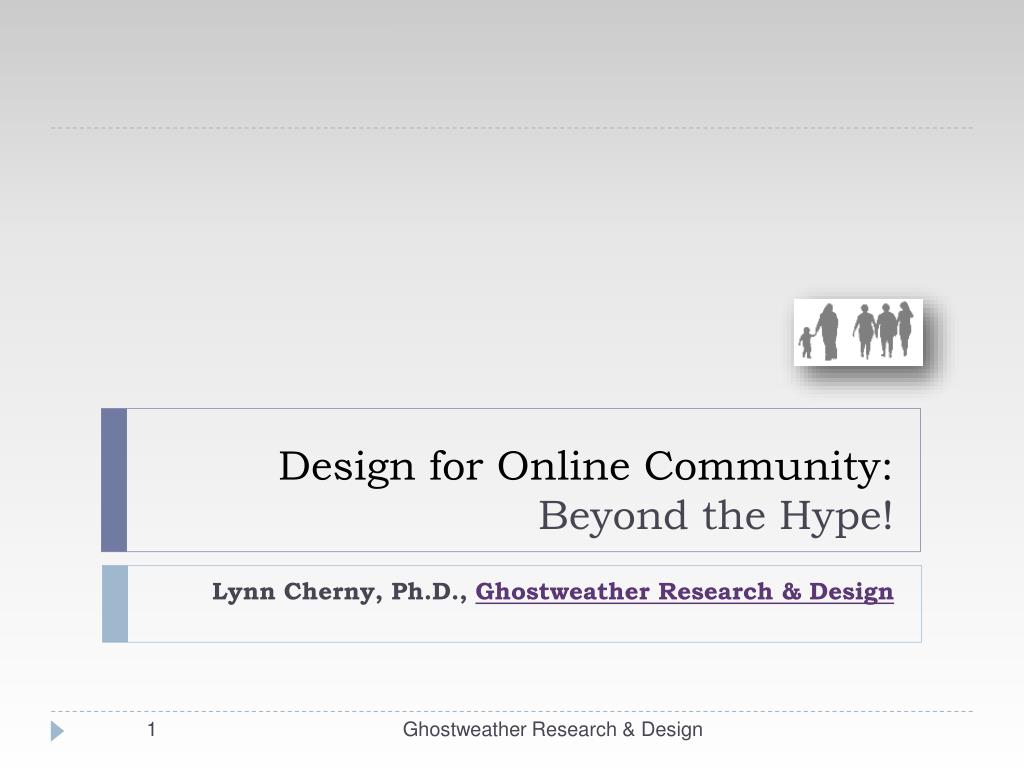
Task: Click footer text 'Ghostweather Research & Design'
Action: point(552,729)
